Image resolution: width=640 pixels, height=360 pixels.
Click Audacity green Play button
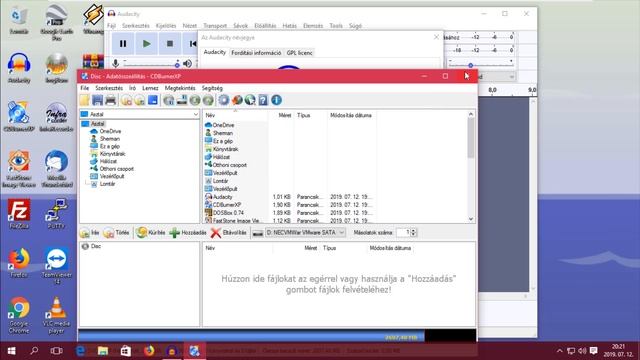pos(147,44)
